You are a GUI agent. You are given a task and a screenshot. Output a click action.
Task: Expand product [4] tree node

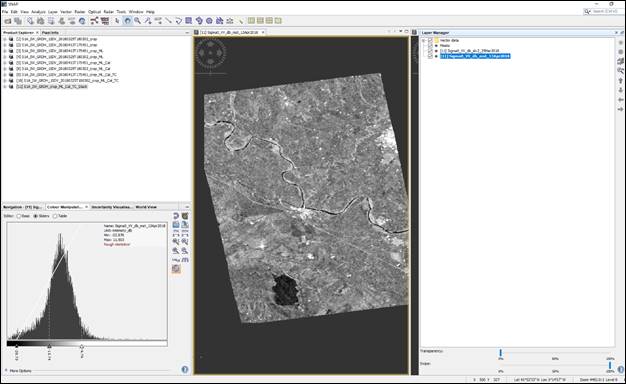tap(5, 57)
